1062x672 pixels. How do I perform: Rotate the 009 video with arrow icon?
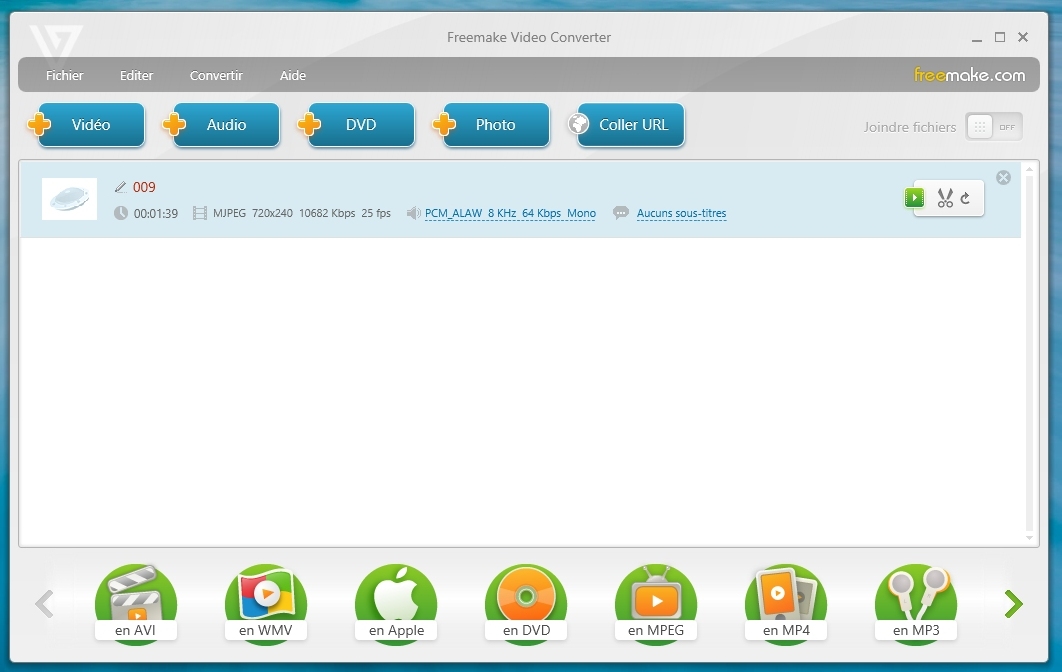965,198
